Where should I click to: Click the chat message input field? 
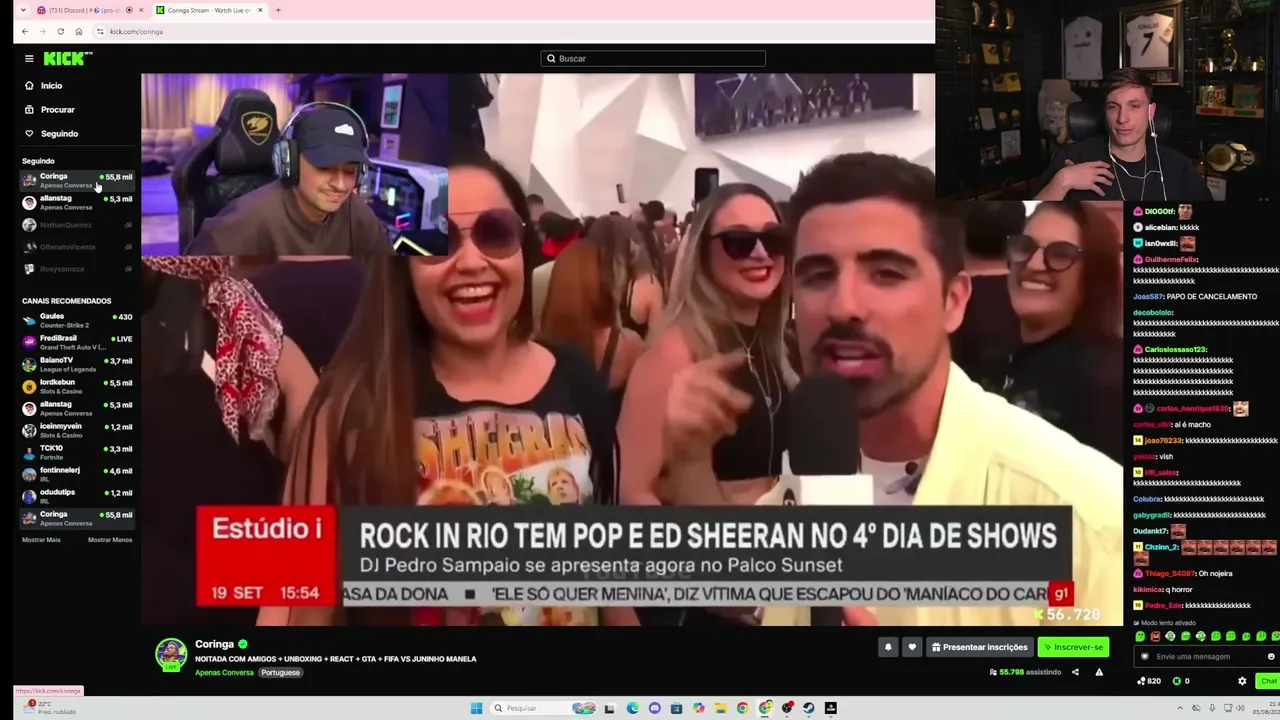1205,657
